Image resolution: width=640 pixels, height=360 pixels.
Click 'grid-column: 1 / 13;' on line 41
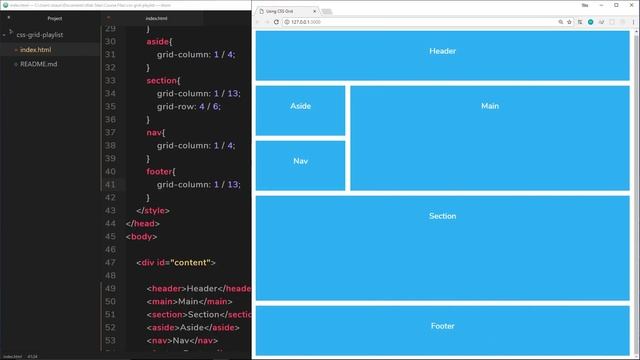199,184
